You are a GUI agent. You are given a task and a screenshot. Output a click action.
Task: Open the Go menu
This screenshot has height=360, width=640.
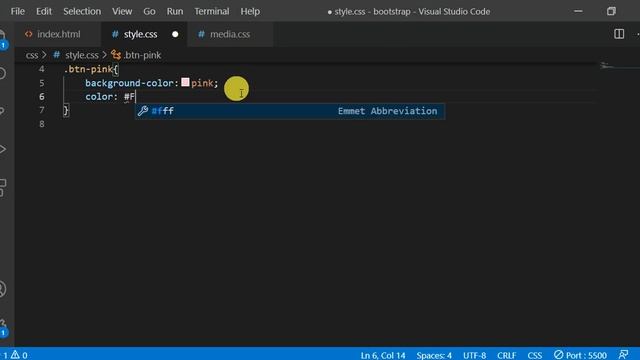(149, 11)
